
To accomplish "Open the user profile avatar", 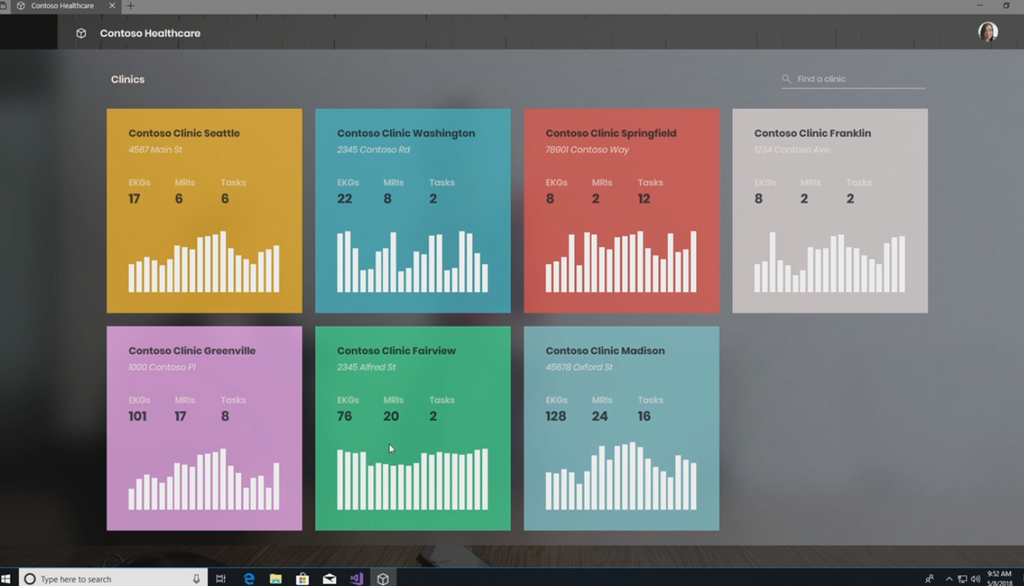I will (x=987, y=32).
